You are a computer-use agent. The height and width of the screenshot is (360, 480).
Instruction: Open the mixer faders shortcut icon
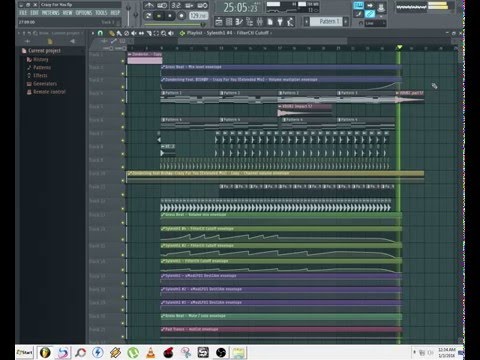pyautogui.click(x=260, y=22)
